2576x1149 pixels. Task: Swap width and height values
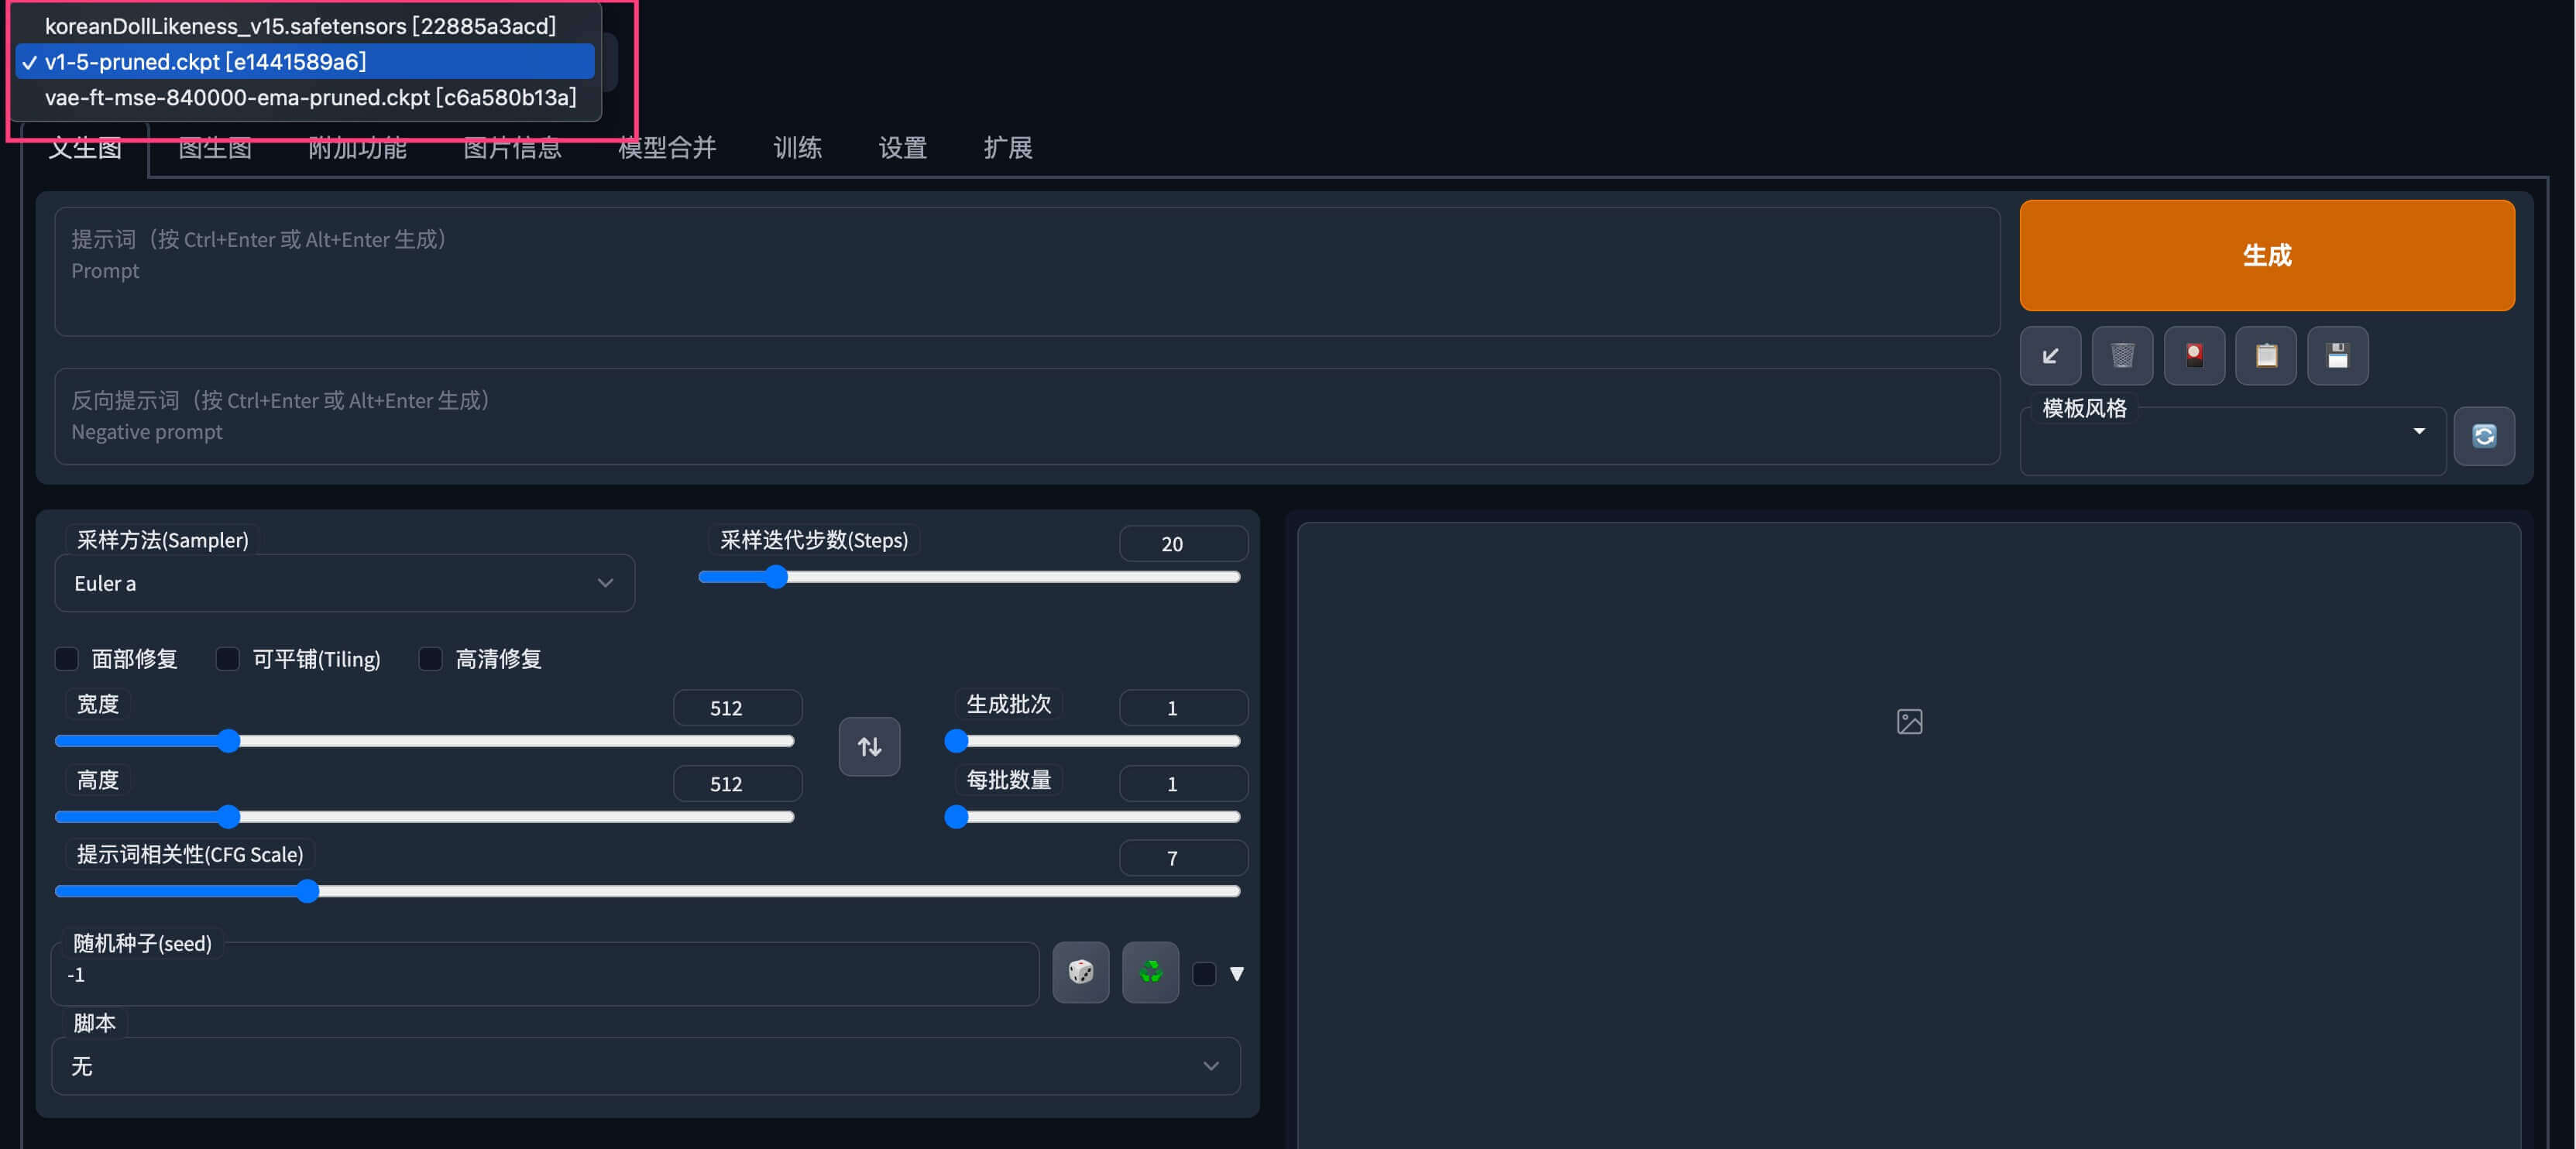coord(869,746)
